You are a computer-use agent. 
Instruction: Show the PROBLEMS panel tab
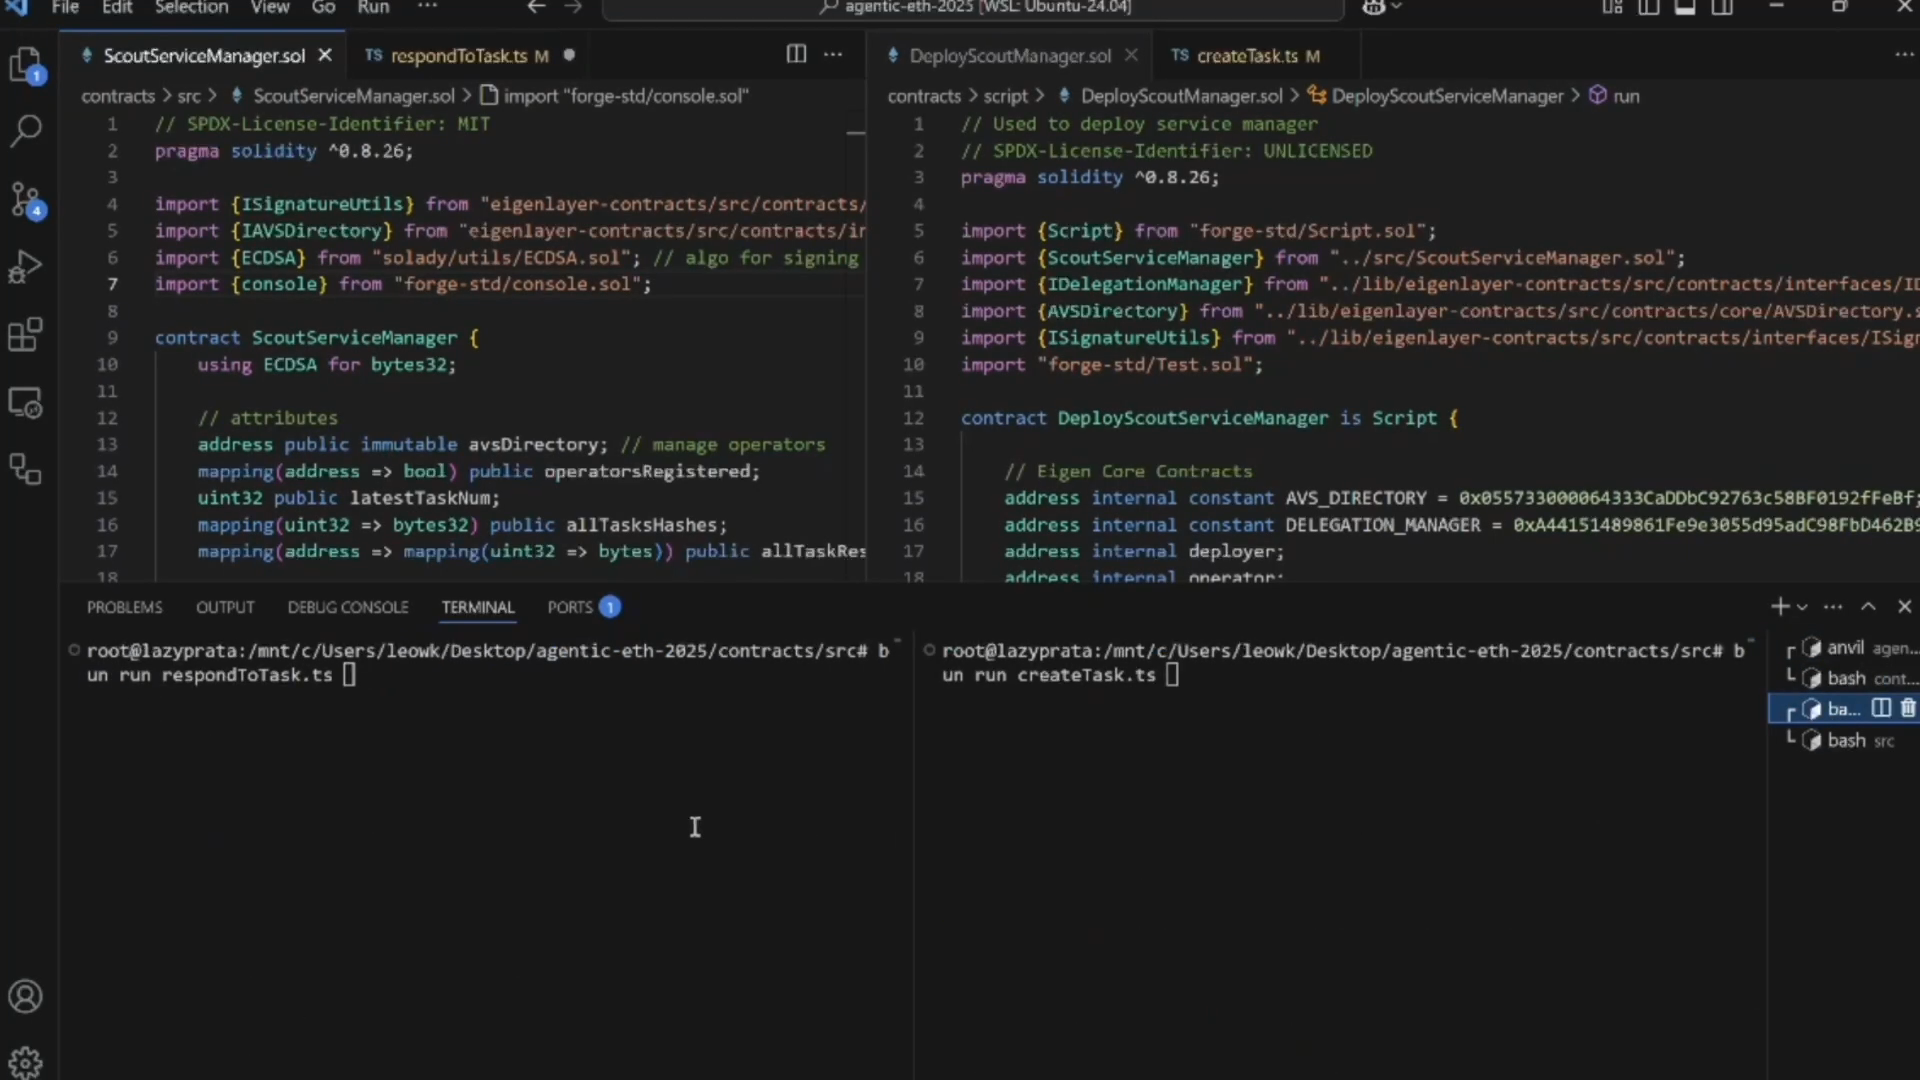coord(124,607)
